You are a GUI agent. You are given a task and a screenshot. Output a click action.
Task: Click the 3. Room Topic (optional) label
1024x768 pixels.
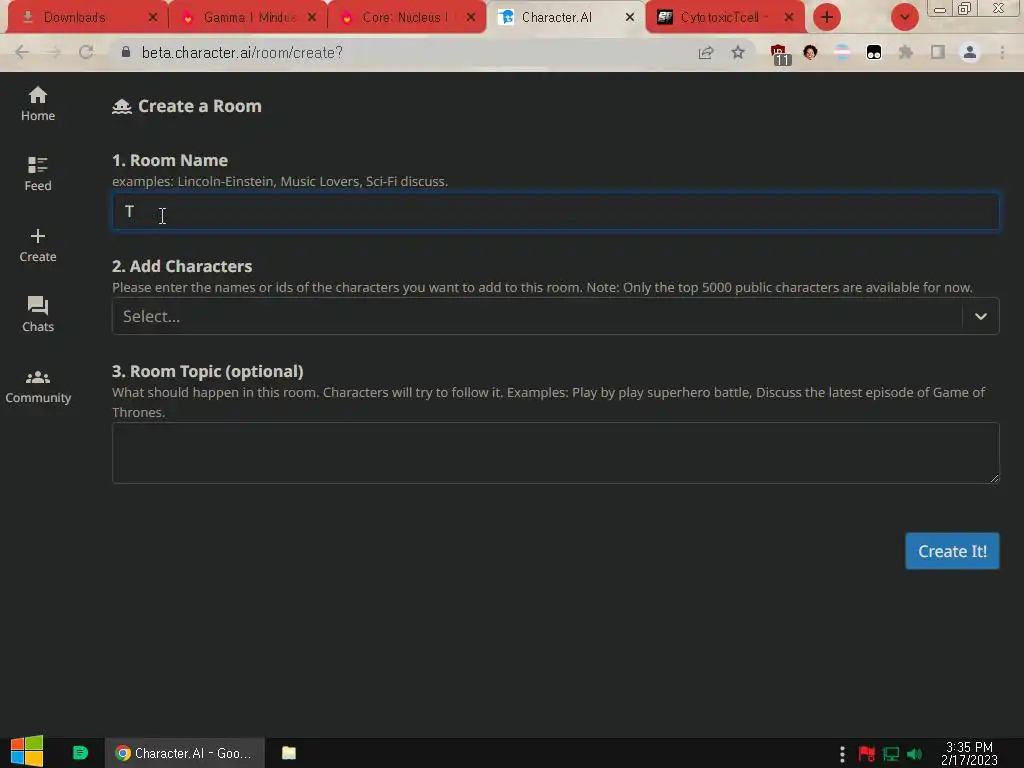[x=208, y=371]
